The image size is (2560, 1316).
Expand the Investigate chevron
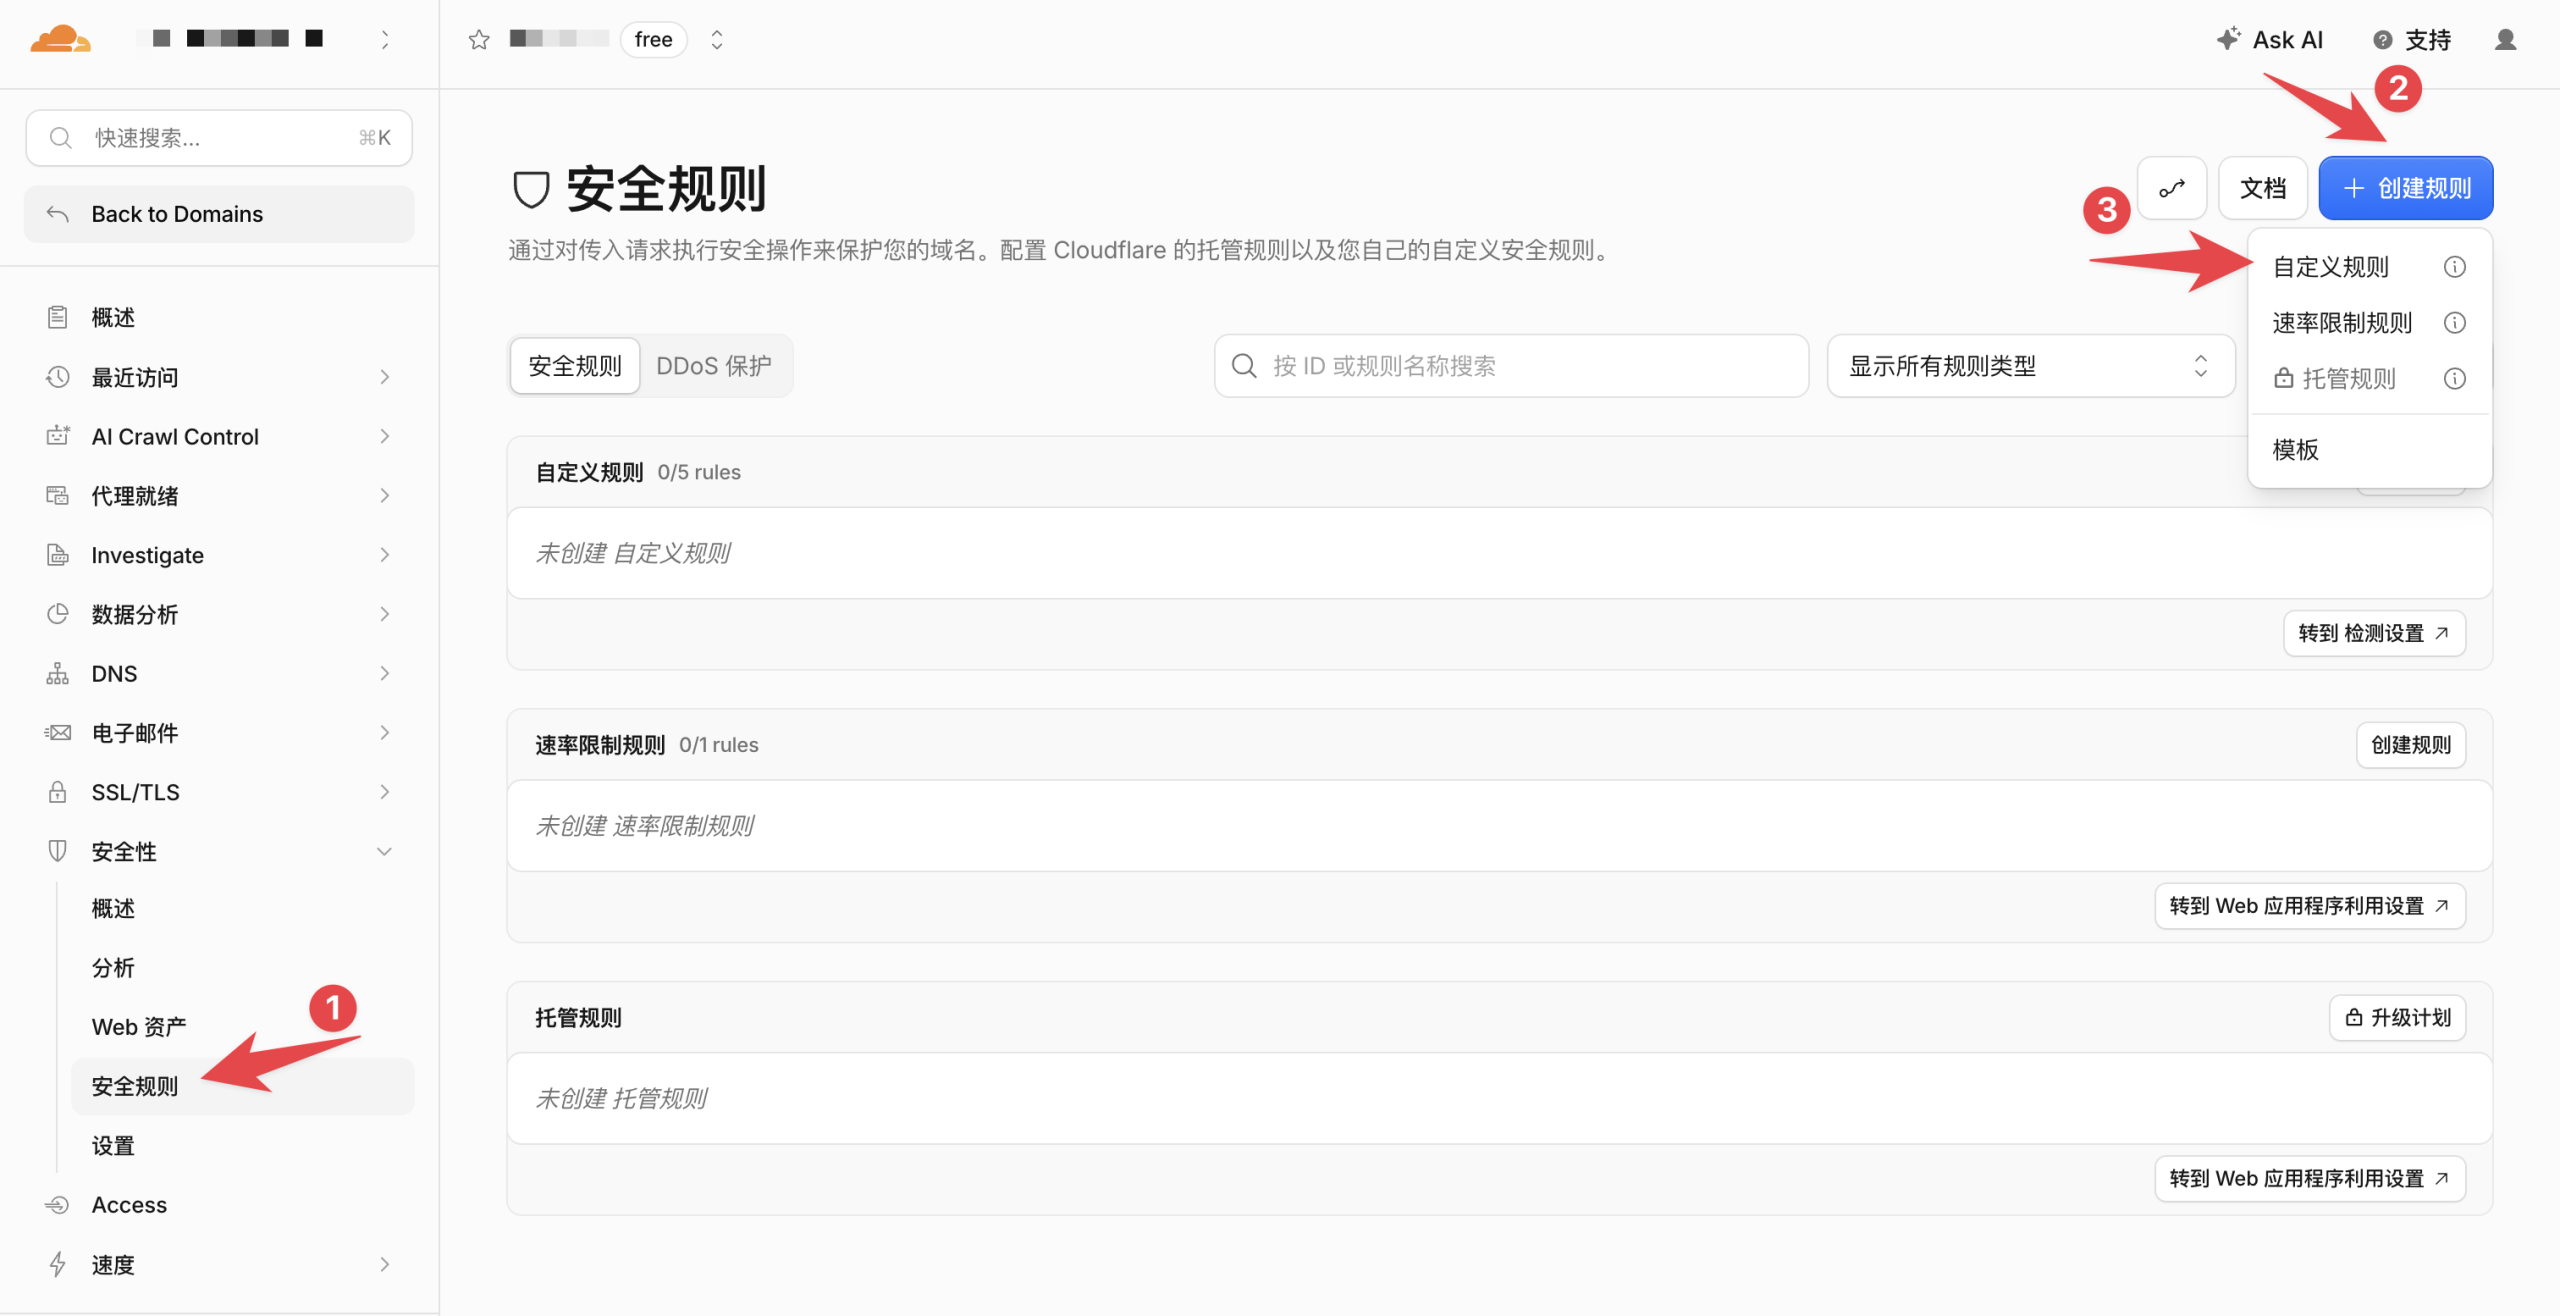tap(385, 555)
